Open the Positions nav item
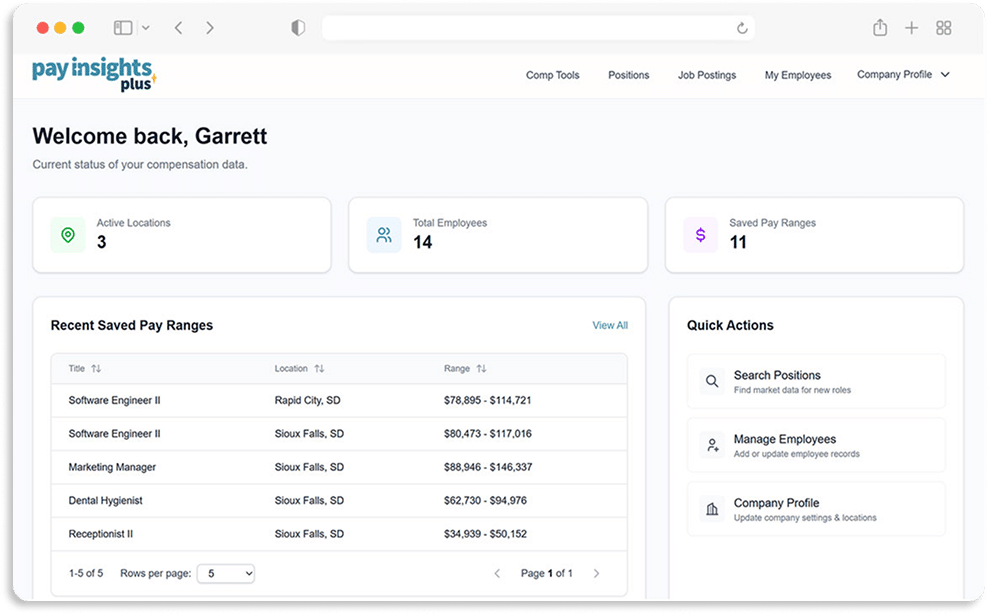988x614 pixels. click(628, 75)
